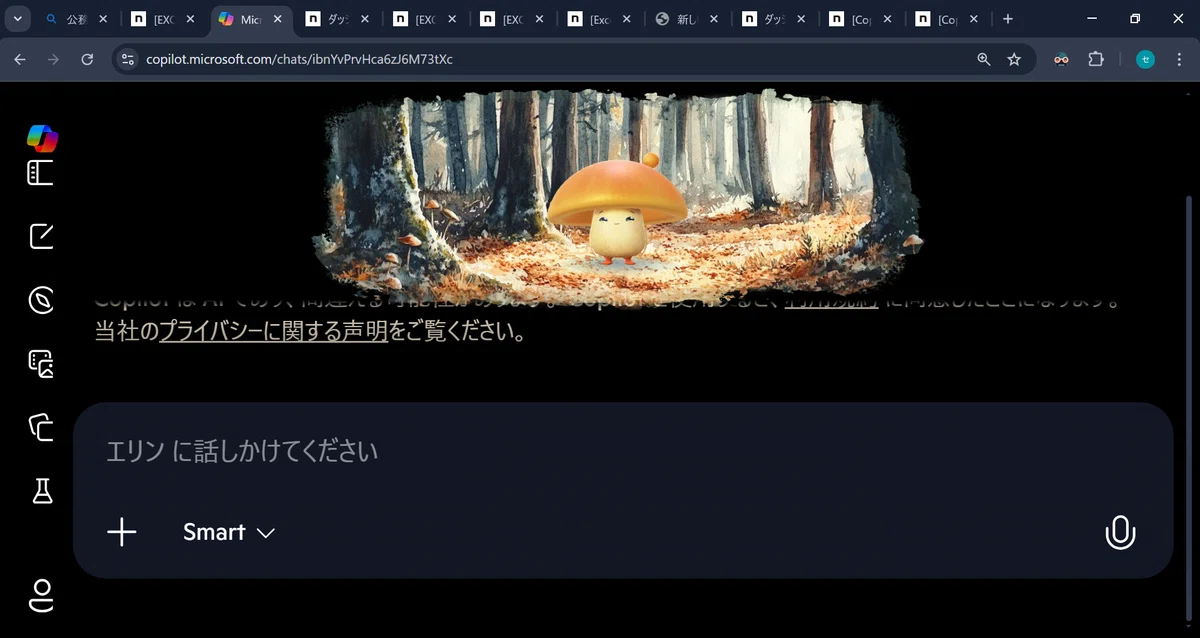
Task: Start voice input with microphone icon
Action: tap(1120, 532)
